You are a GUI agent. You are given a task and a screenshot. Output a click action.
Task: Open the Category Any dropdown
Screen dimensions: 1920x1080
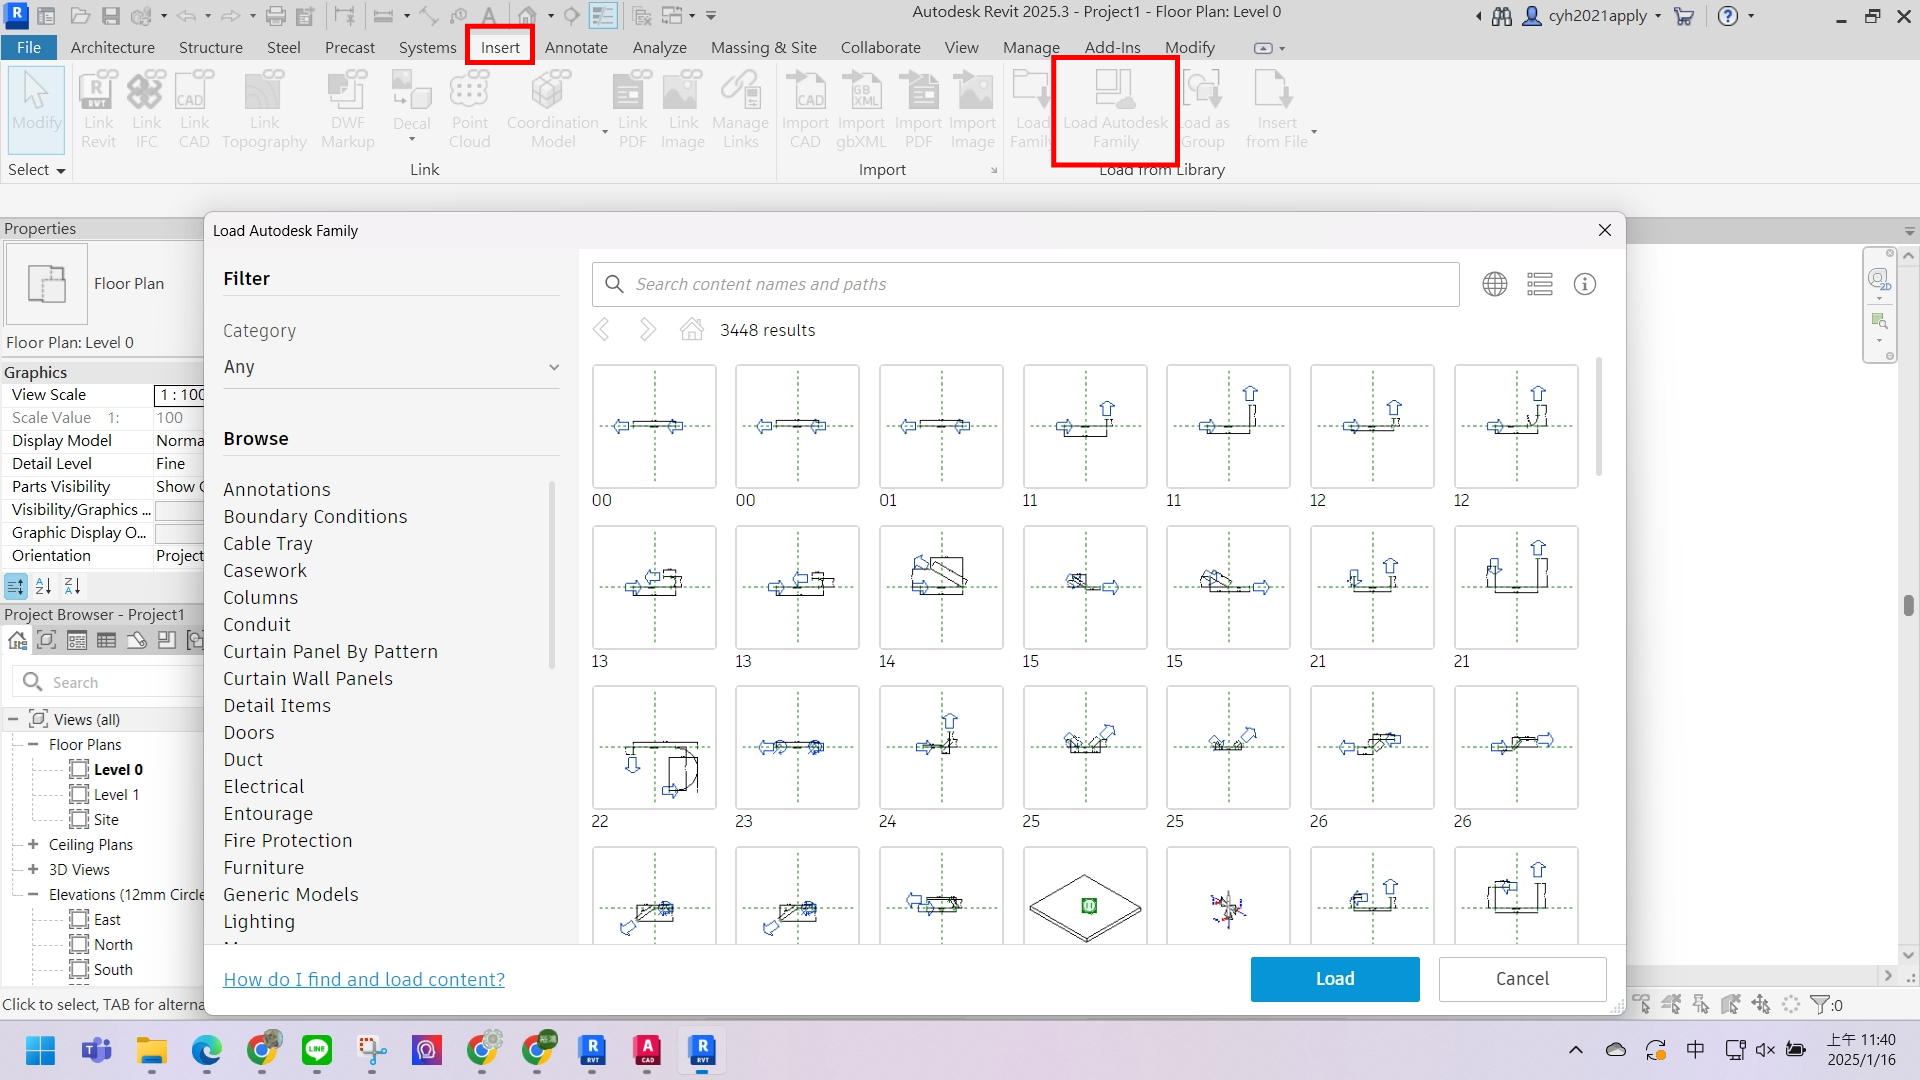pyautogui.click(x=391, y=367)
